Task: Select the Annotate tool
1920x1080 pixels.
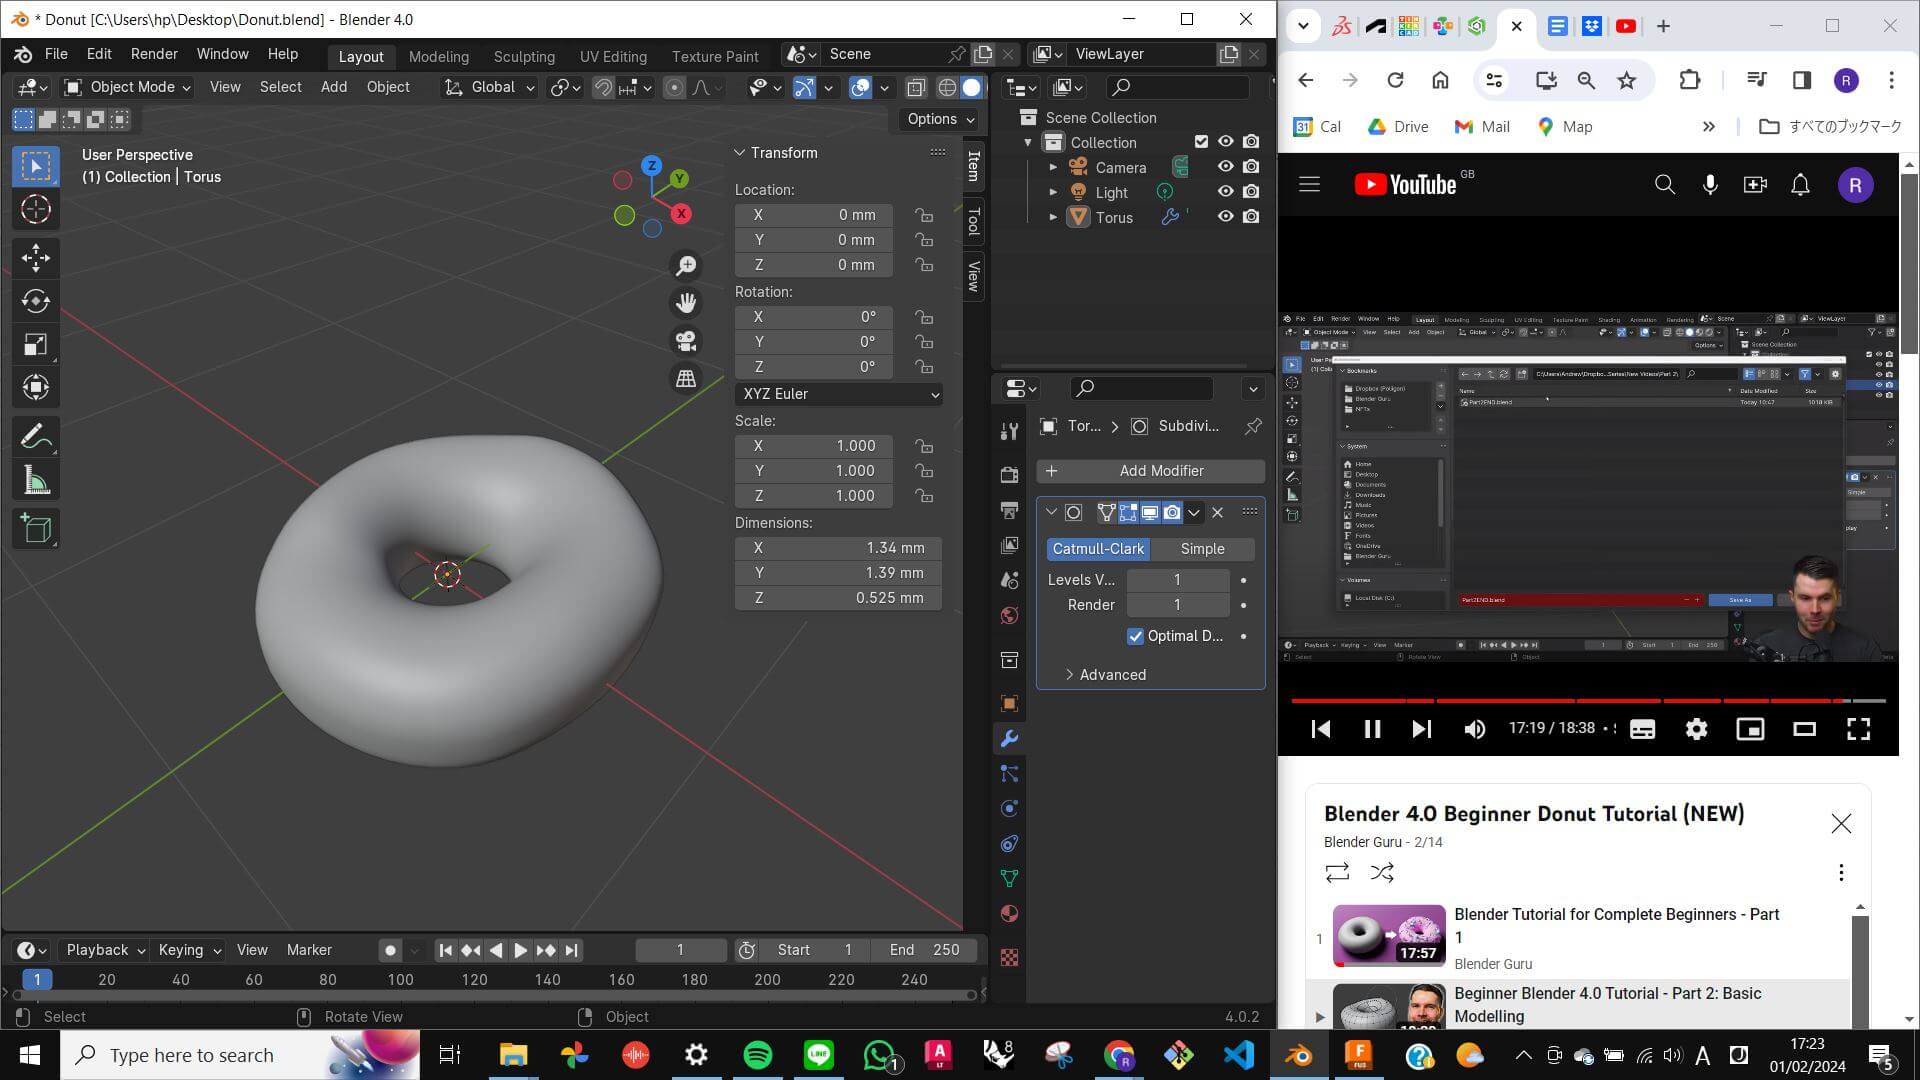Action: click(36, 437)
